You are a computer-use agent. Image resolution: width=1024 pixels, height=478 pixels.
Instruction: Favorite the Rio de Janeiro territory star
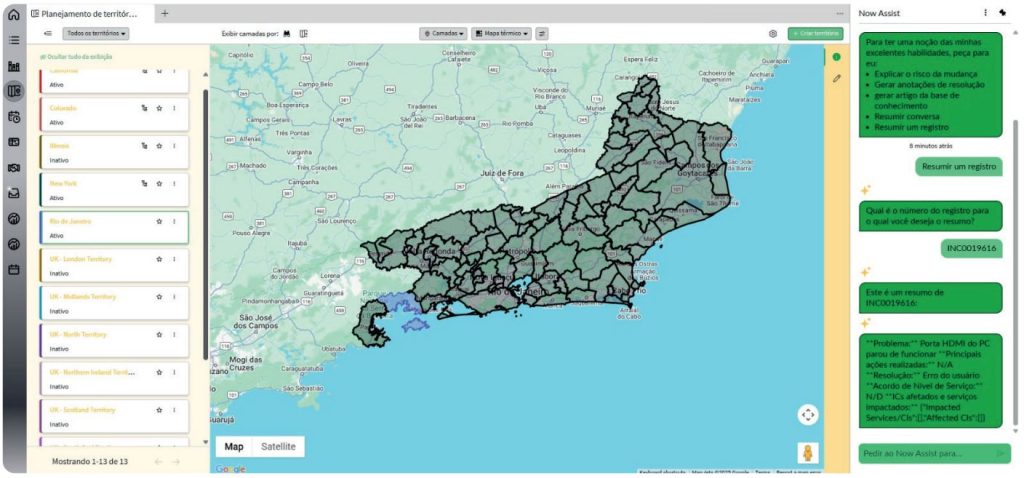159,221
